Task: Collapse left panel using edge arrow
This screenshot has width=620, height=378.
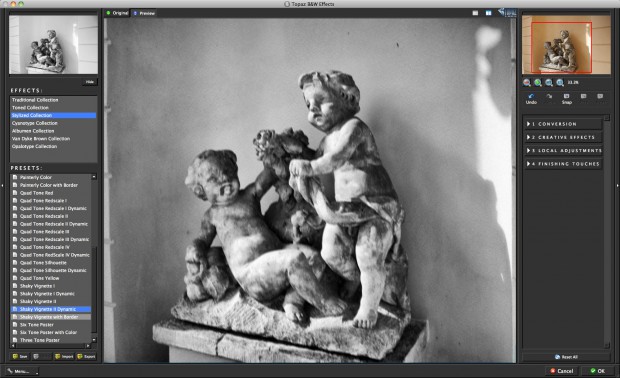Action: pos(2,185)
